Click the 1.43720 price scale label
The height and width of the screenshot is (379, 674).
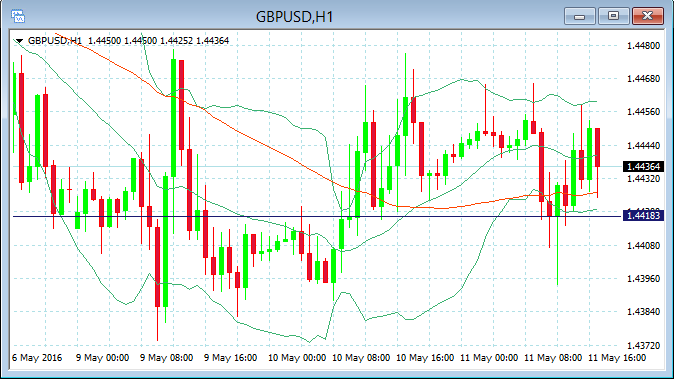coord(643,345)
